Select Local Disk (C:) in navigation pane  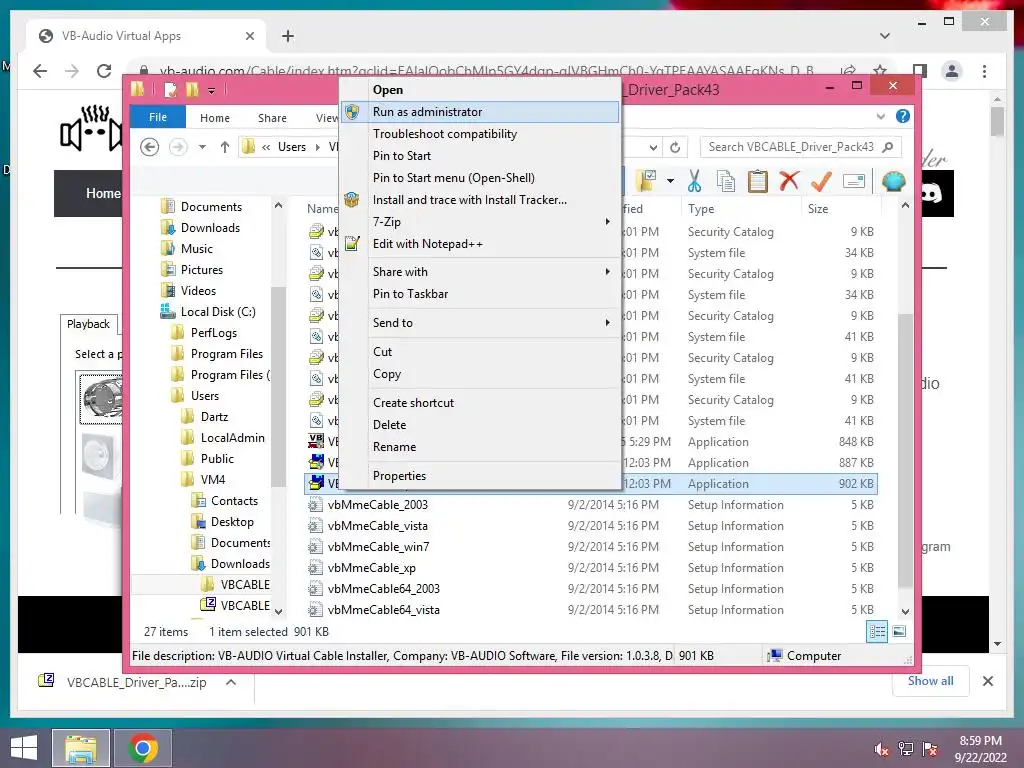coord(217,312)
